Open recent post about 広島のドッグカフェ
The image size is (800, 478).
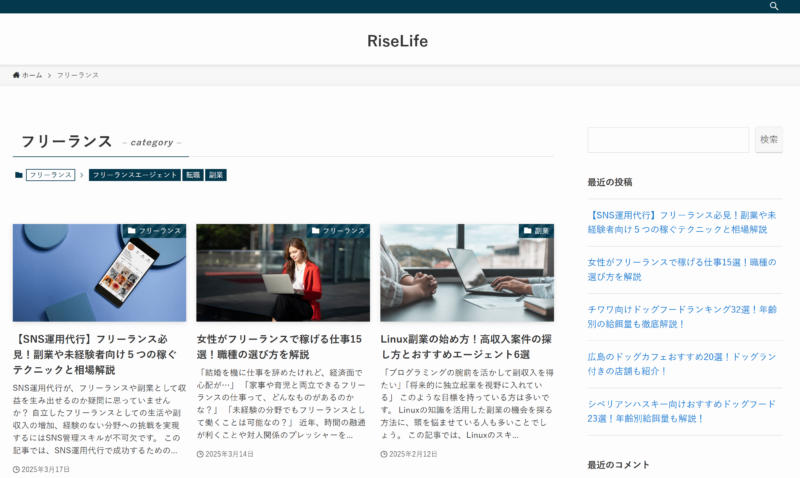(684, 363)
